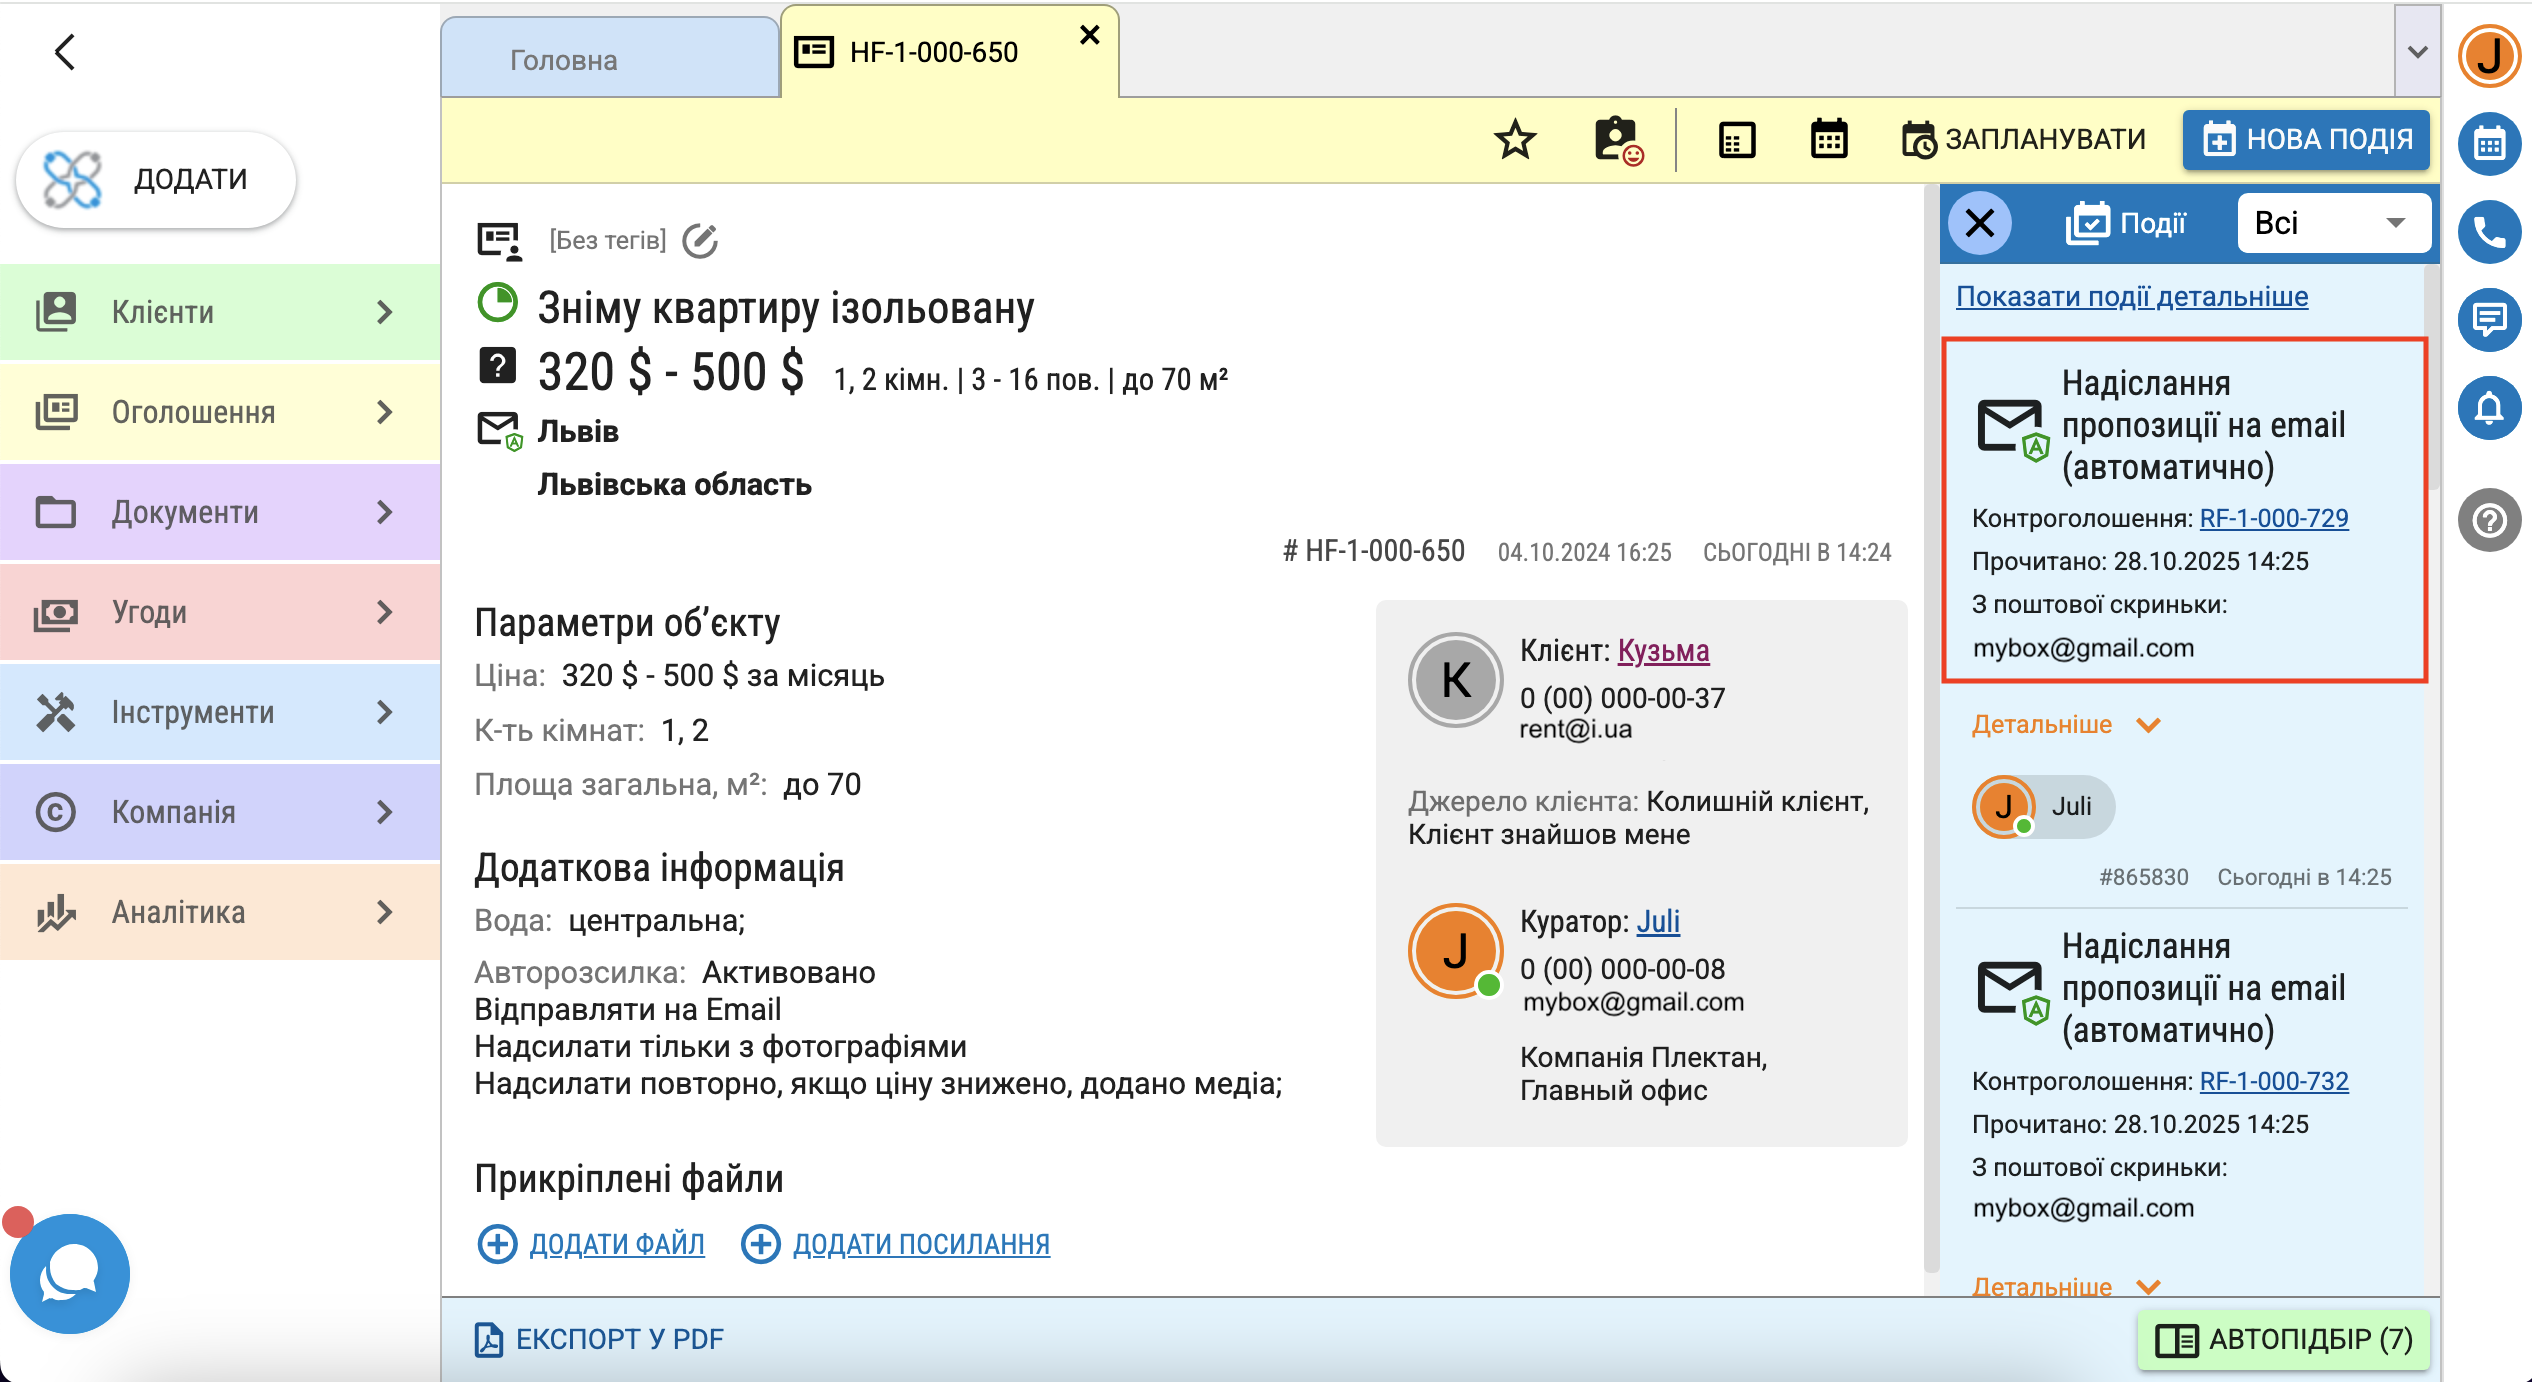This screenshot has width=2532, height=1382.
Task: Open the calendar icon in toolbar
Action: coord(1829,140)
